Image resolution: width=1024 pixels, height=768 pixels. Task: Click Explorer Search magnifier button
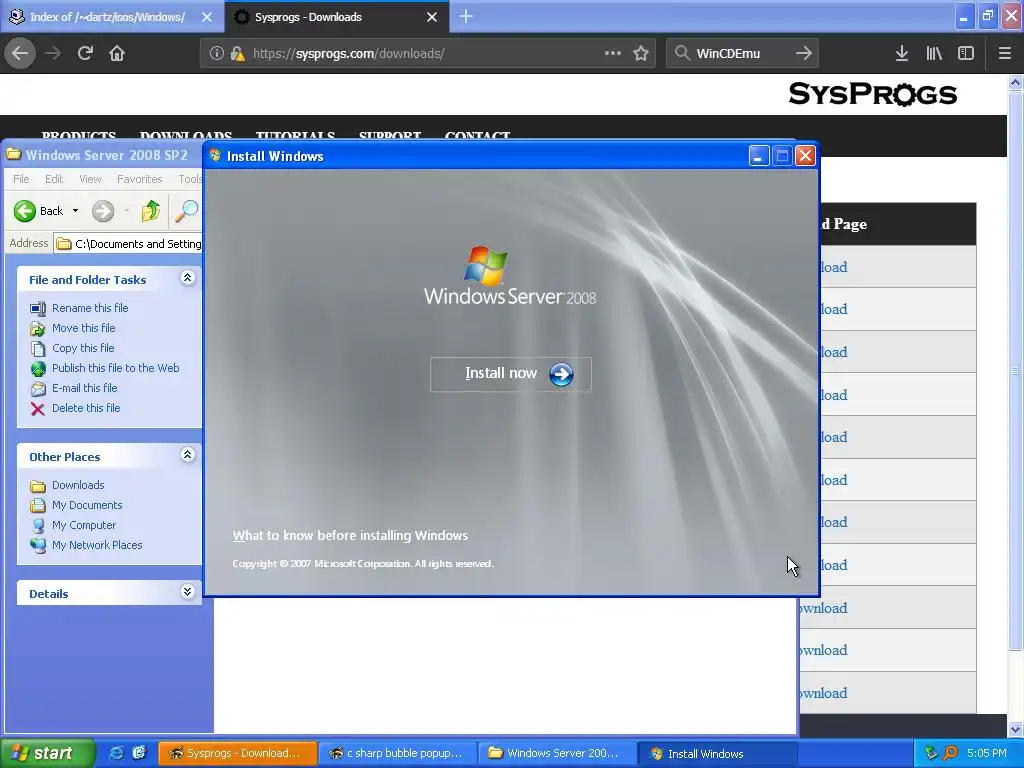tap(186, 211)
